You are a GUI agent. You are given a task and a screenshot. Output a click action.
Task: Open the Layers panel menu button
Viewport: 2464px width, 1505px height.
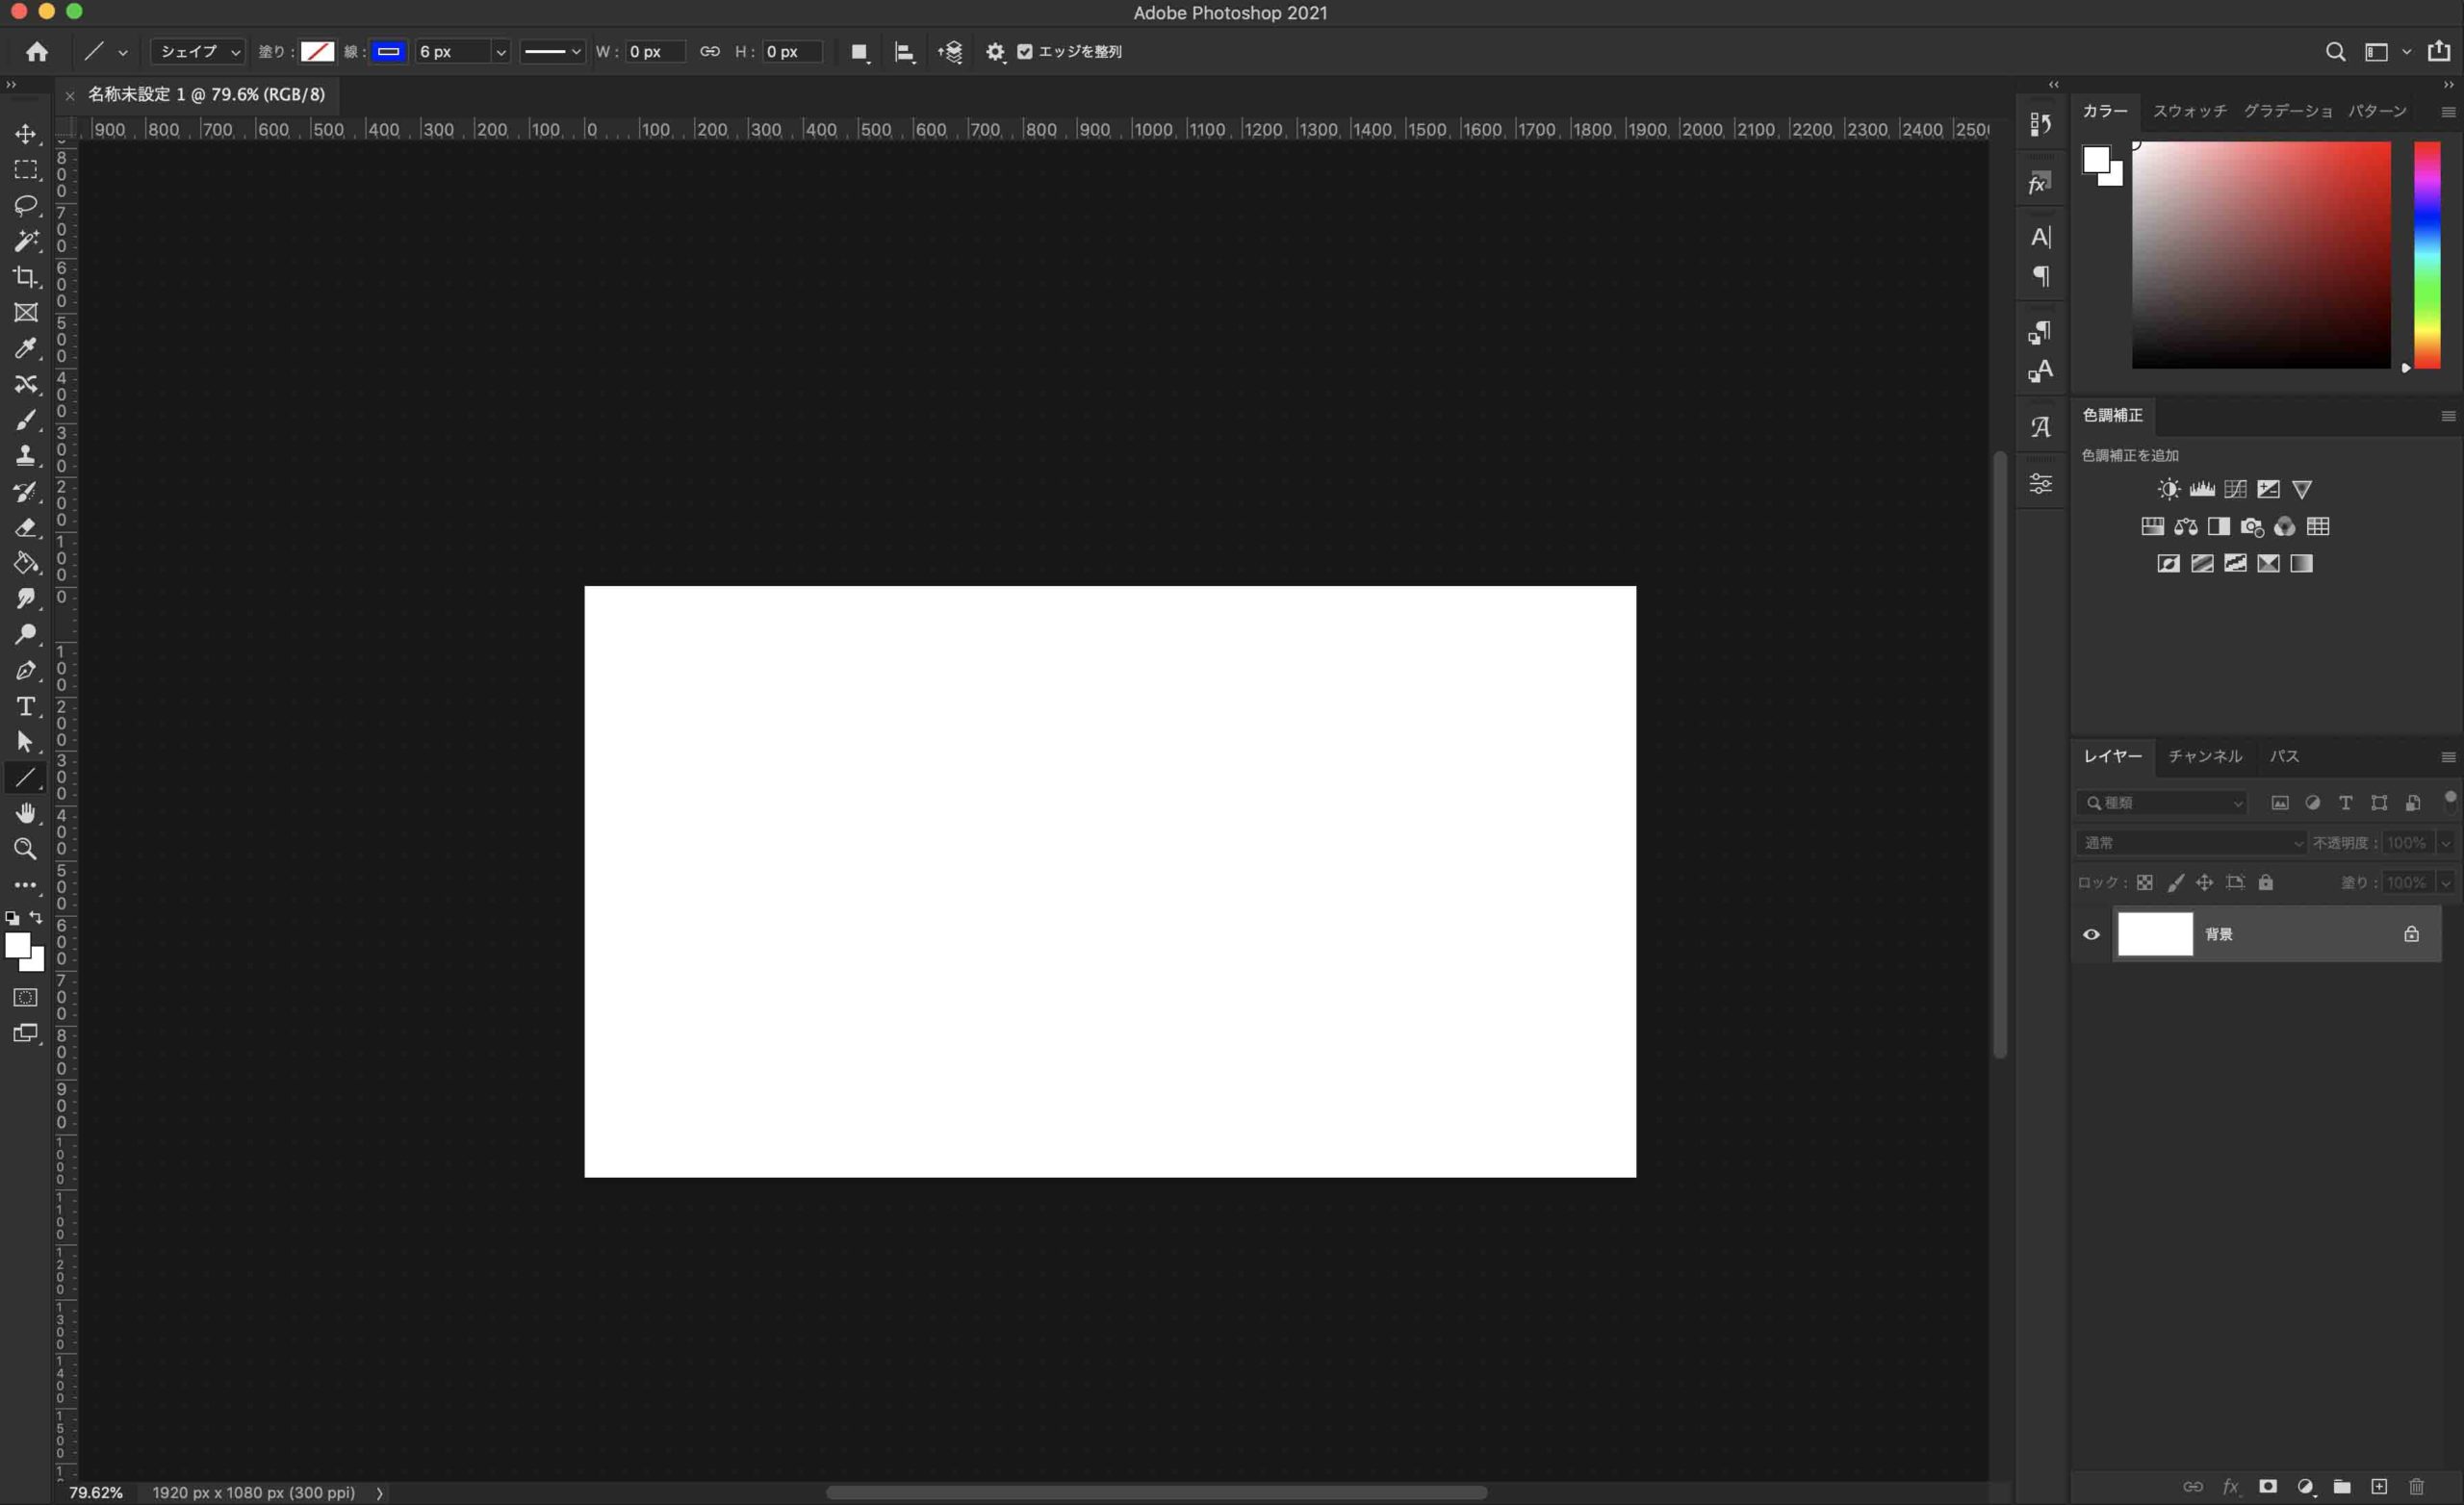[x=2448, y=757]
